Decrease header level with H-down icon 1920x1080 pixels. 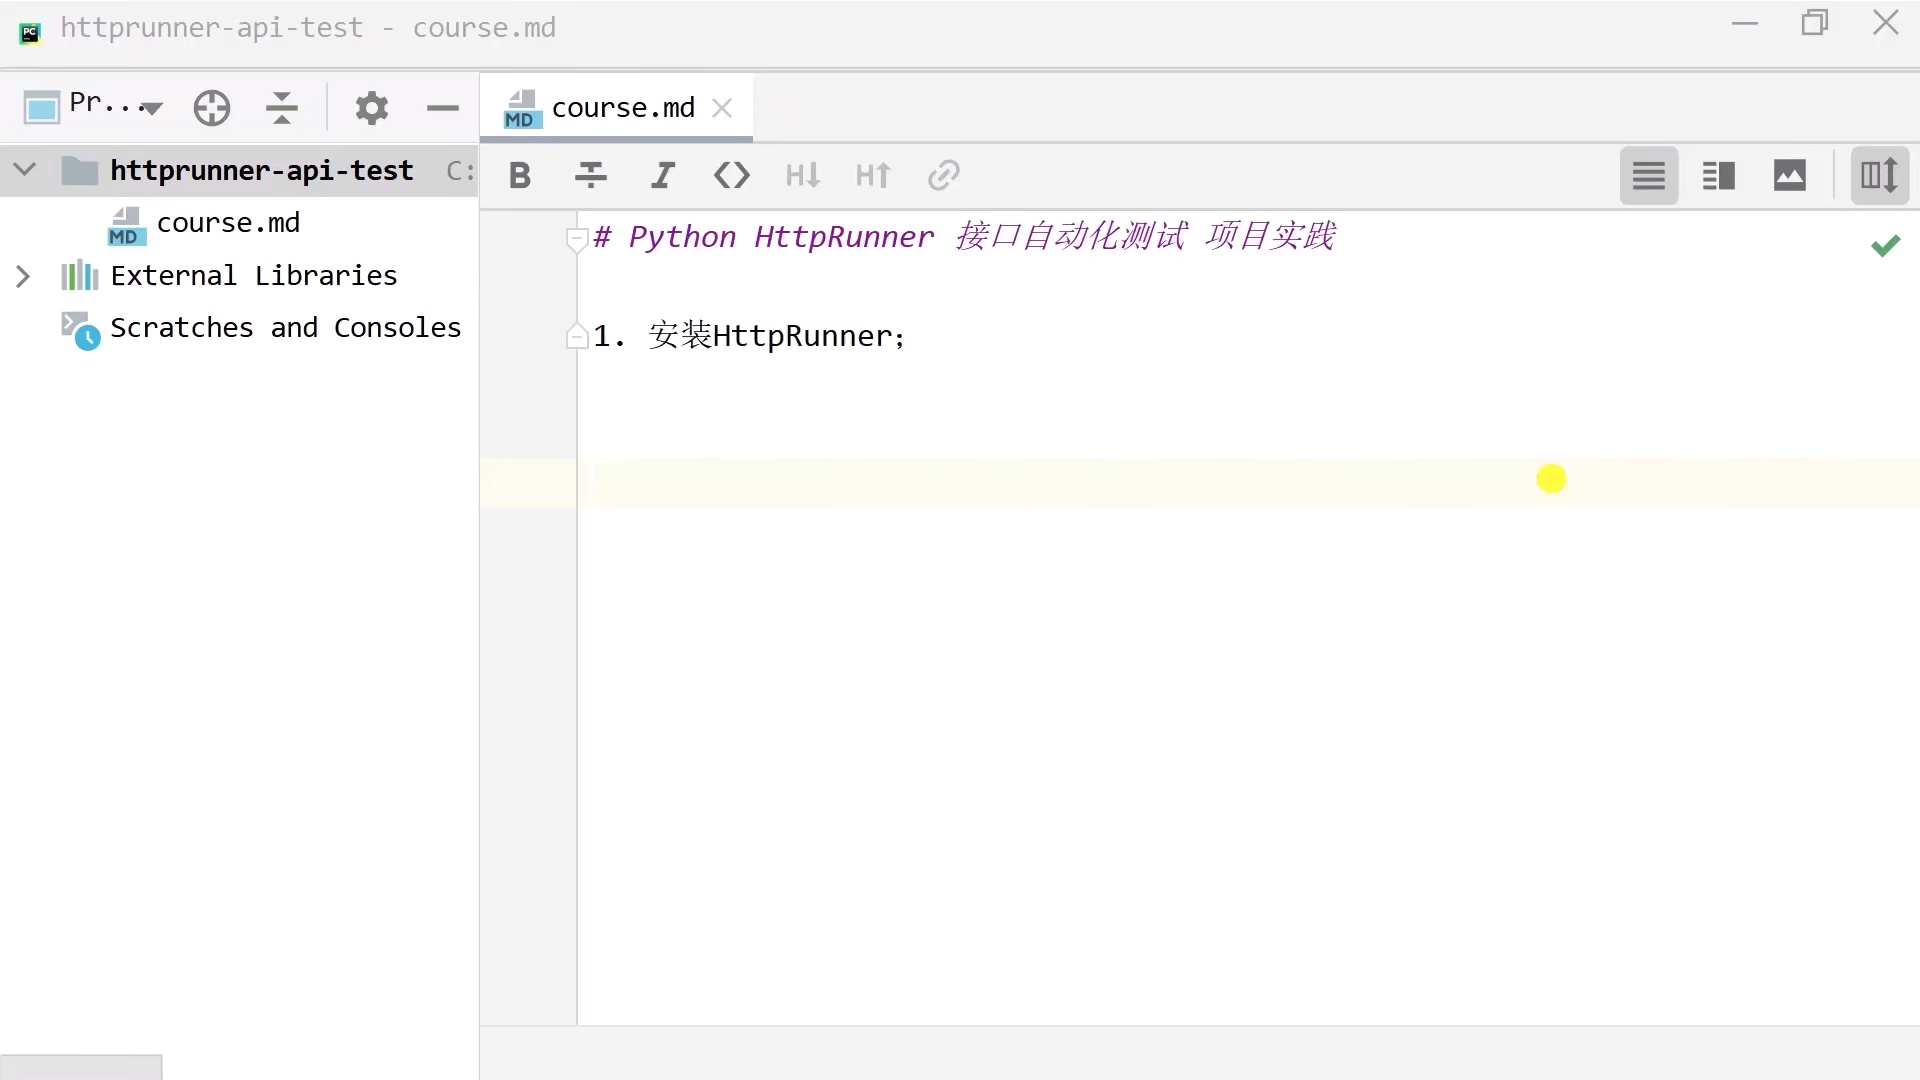(x=803, y=175)
